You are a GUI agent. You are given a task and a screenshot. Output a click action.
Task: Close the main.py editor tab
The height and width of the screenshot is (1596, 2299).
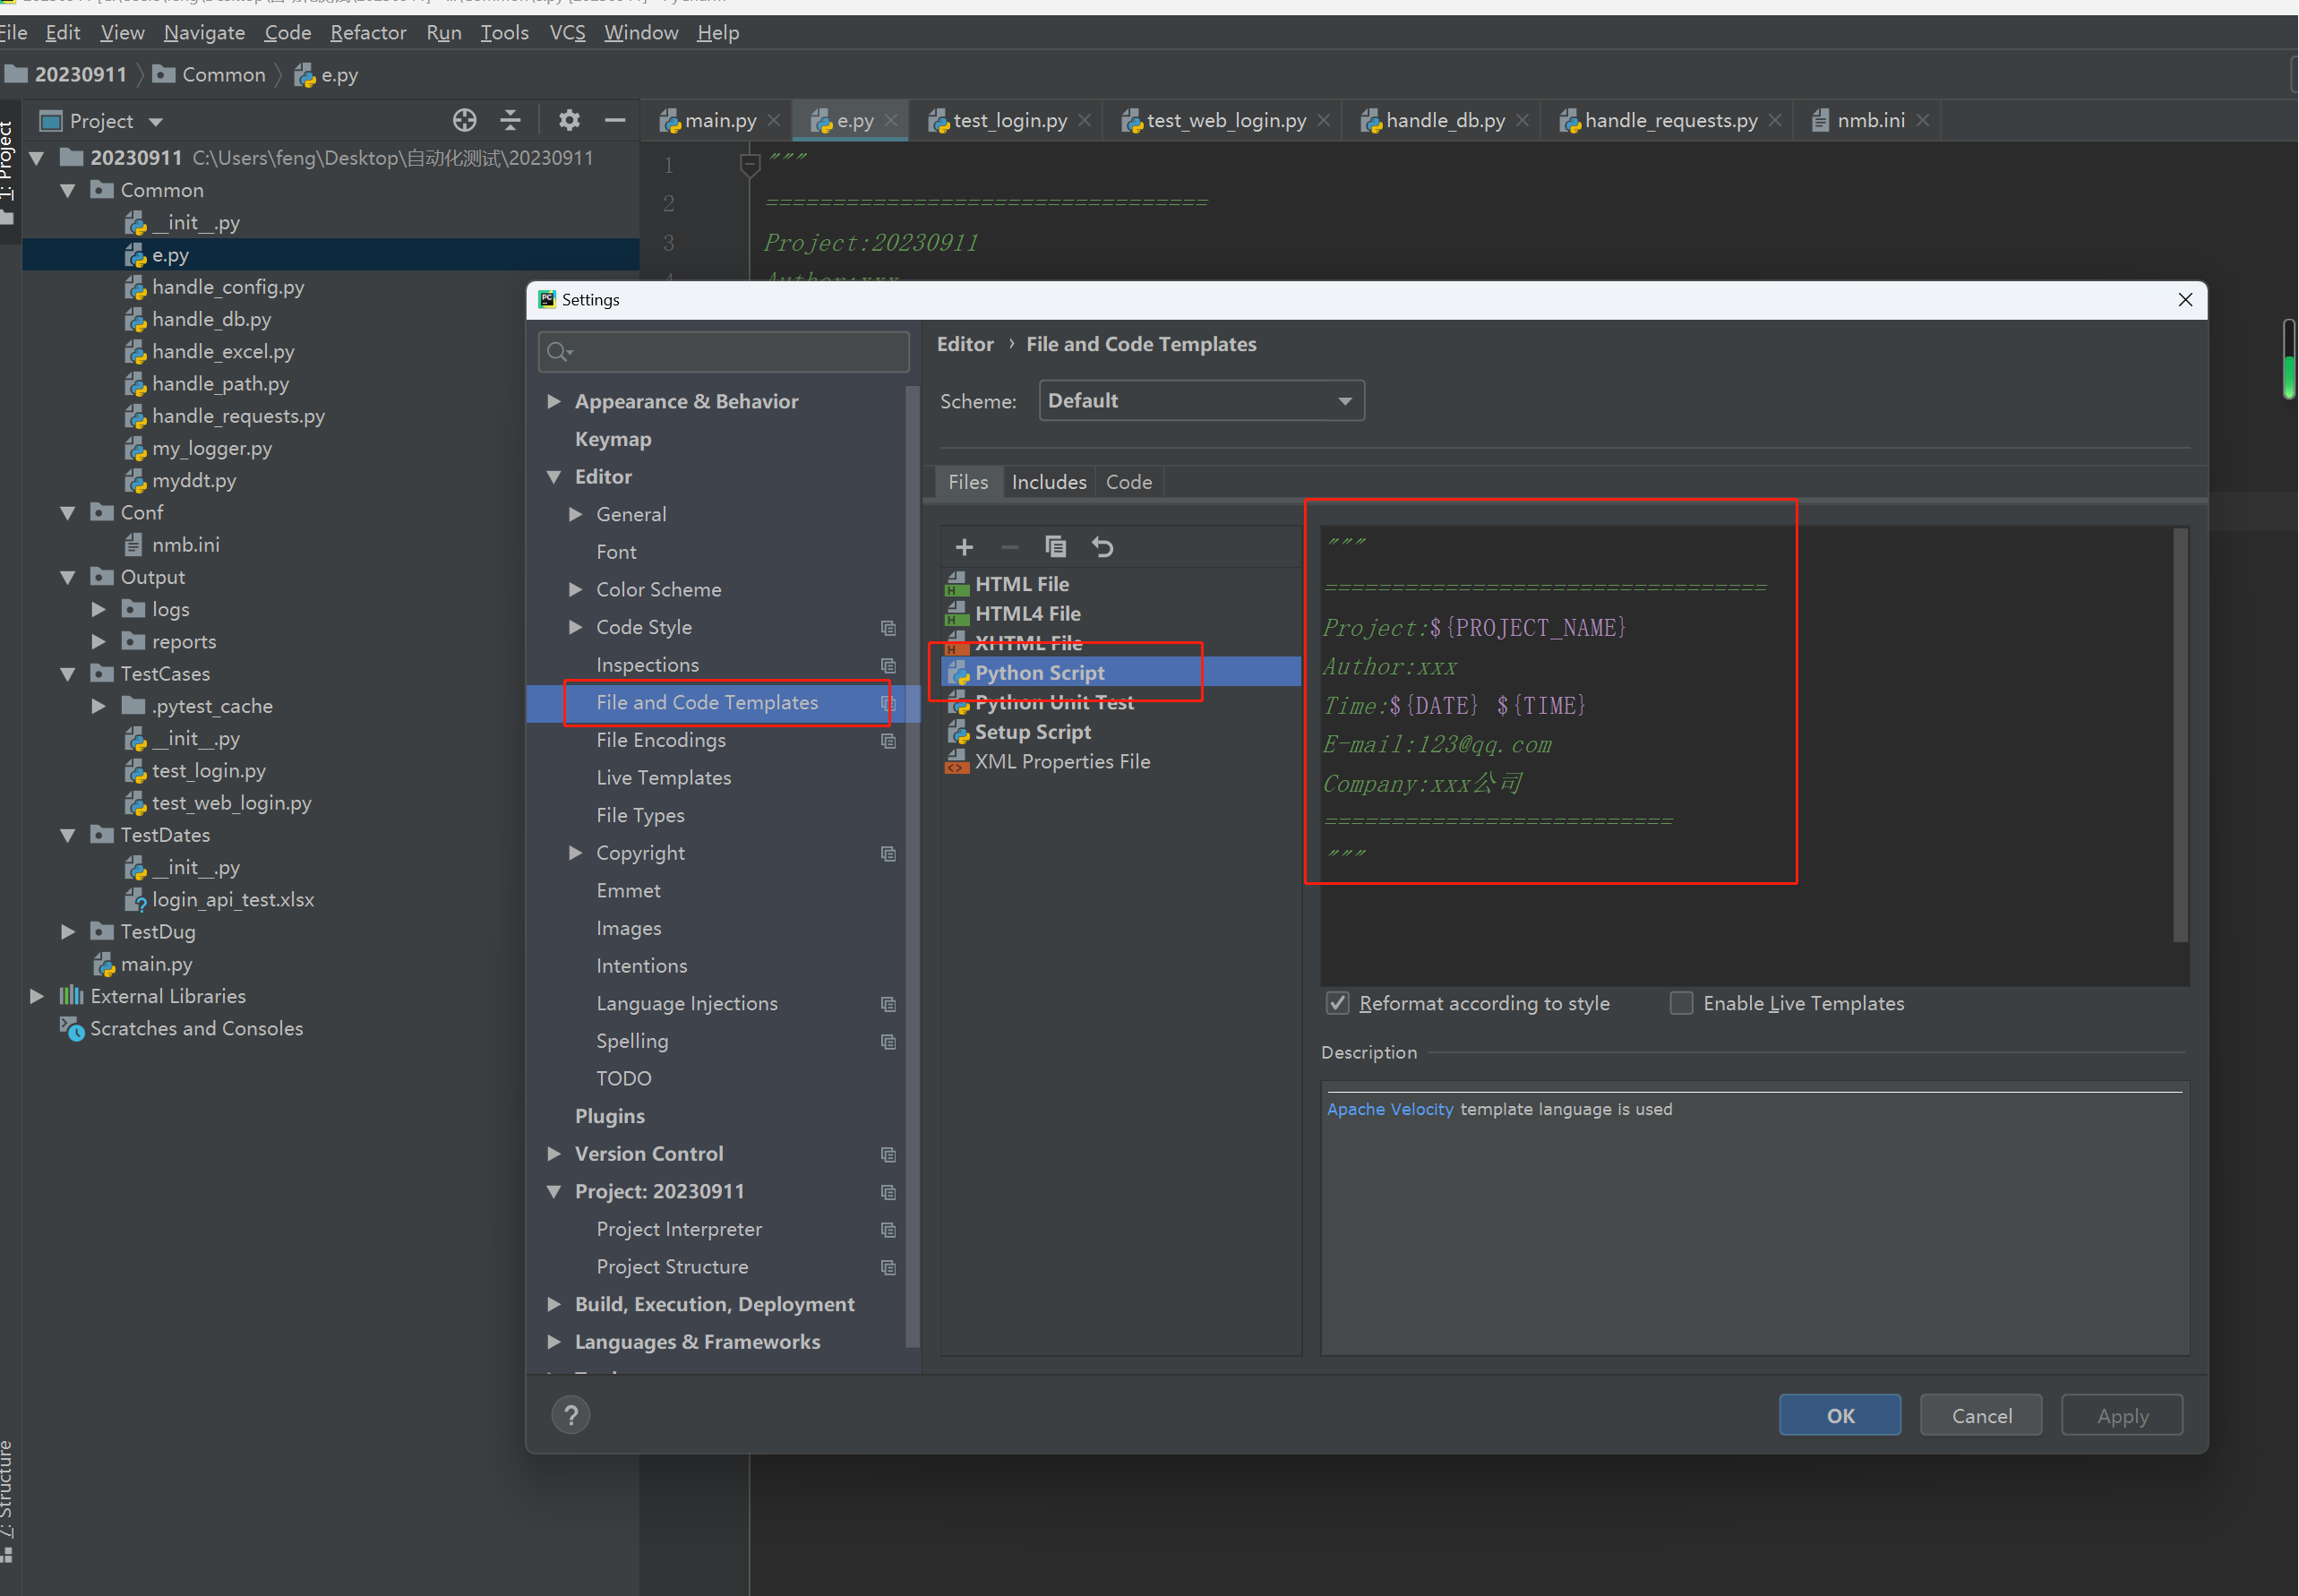(774, 121)
